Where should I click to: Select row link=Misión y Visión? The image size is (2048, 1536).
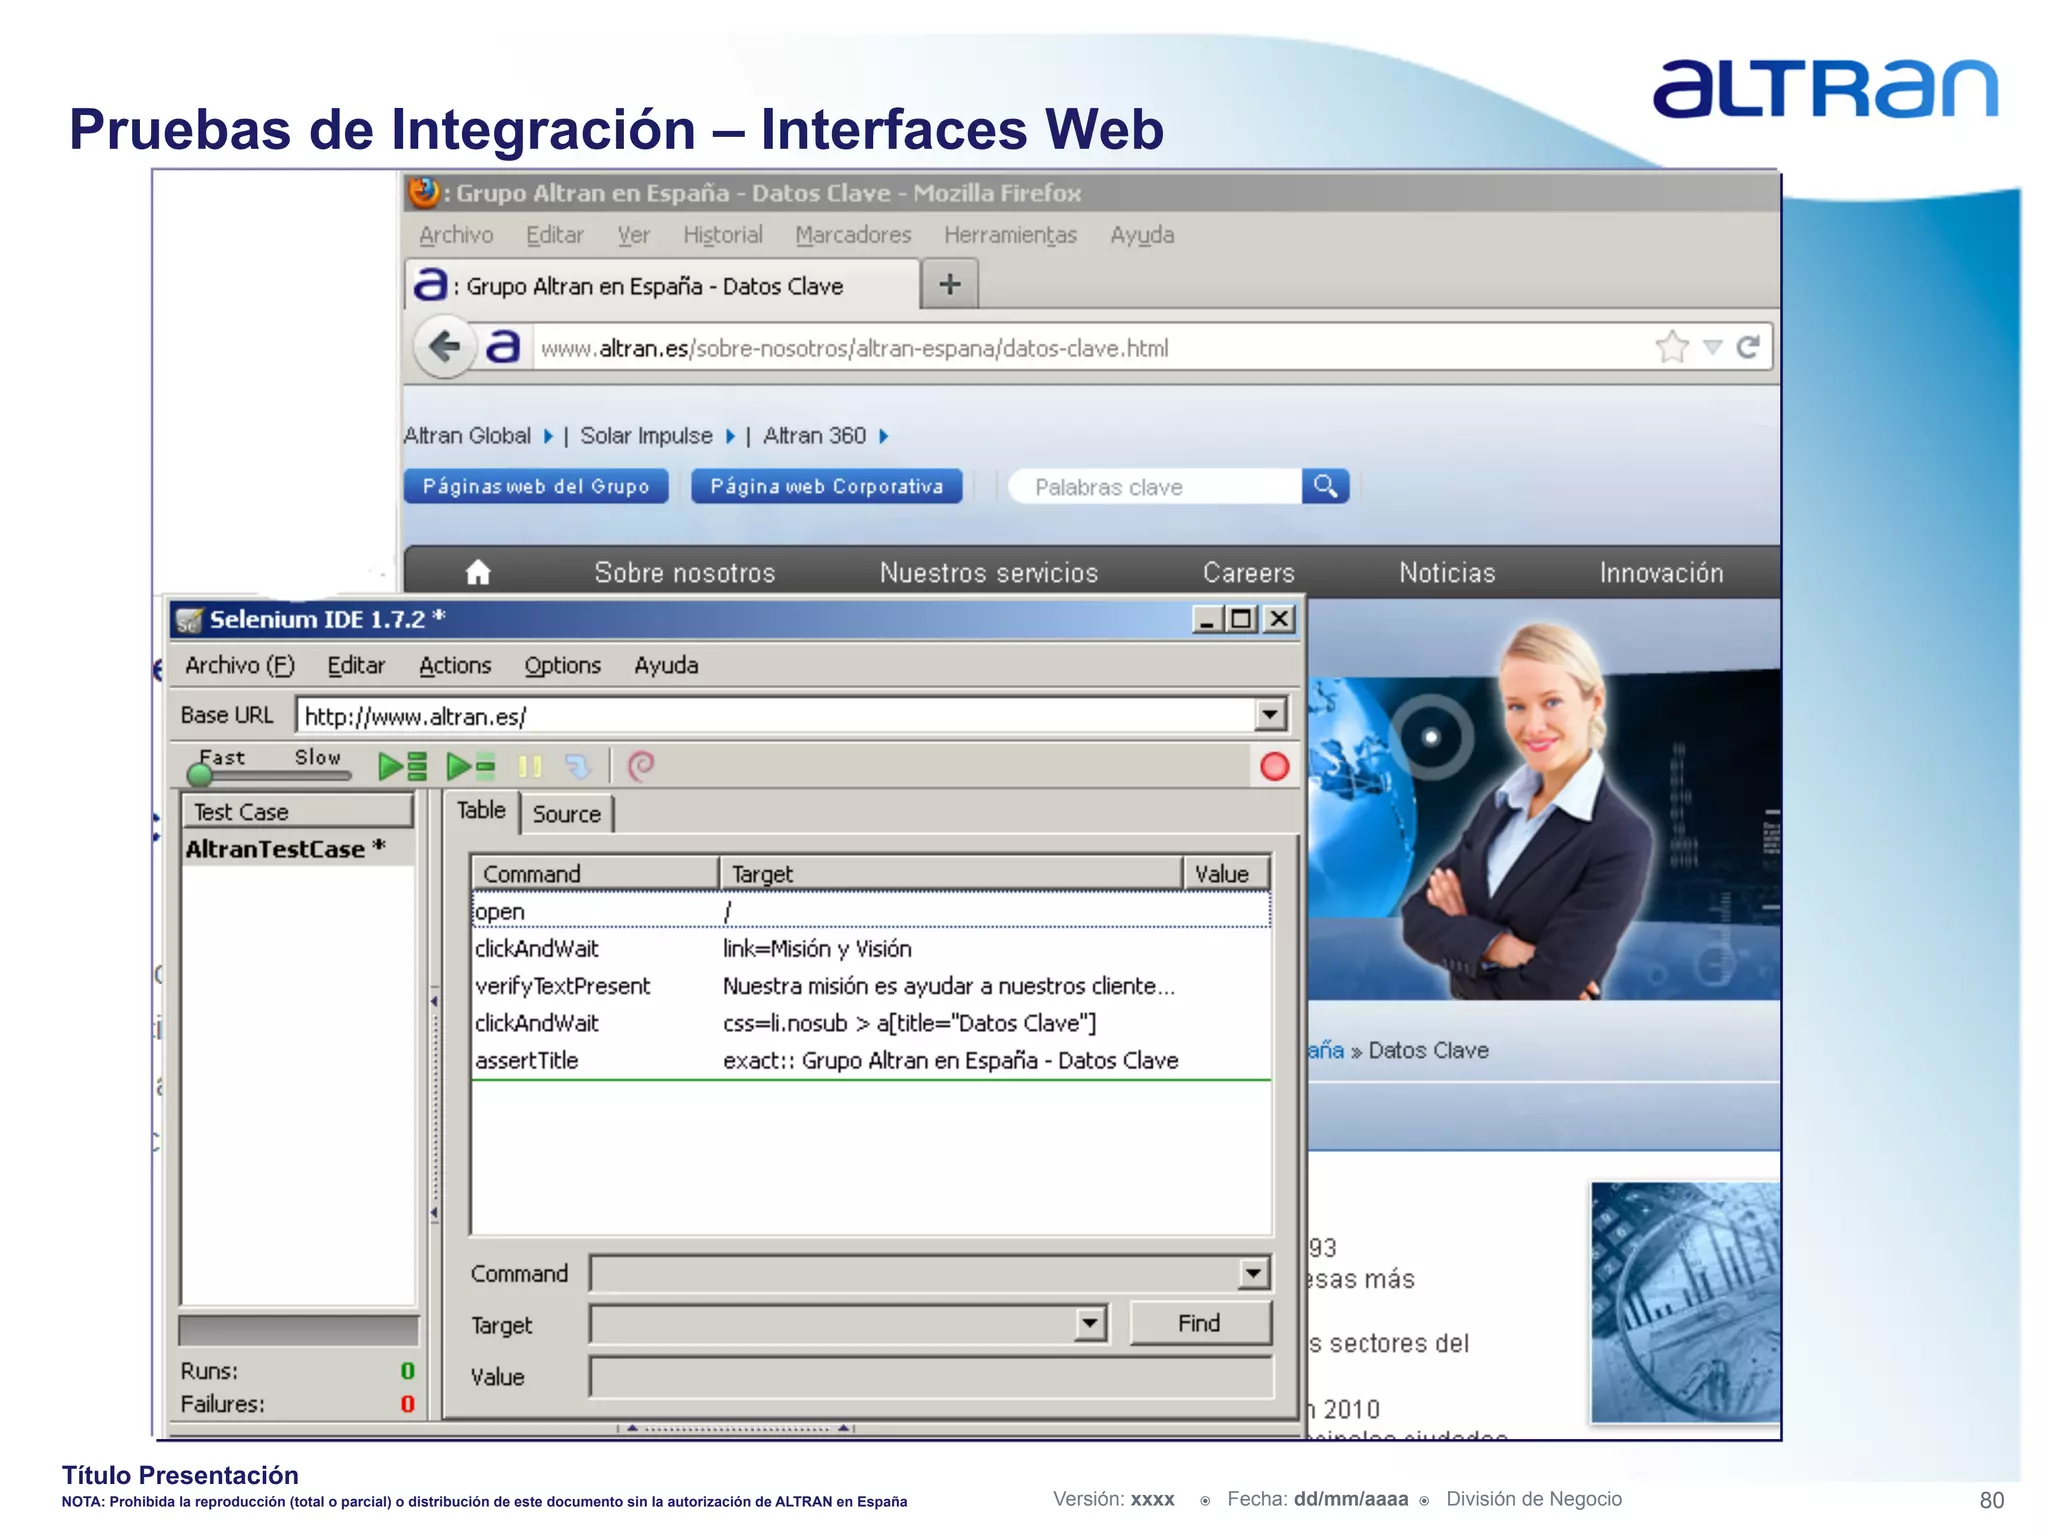click(x=870, y=948)
